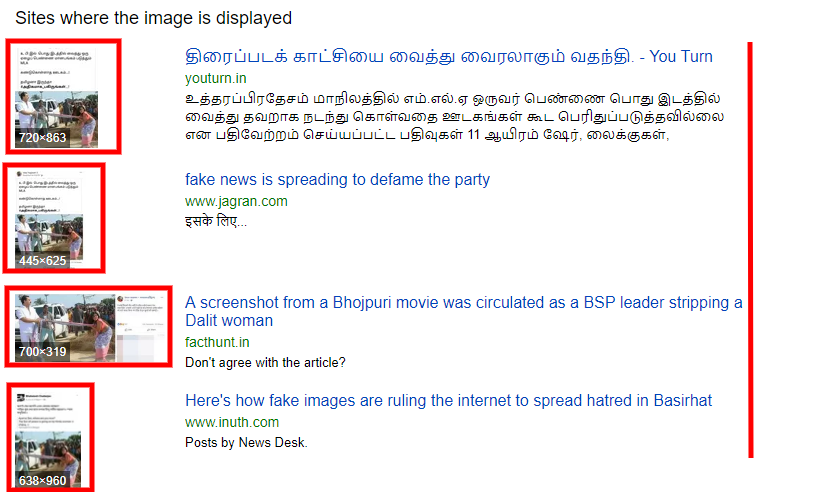The height and width of the screenshot is (492, 826).
Task: Click the 'Don't agree with the article?' snippet
Action: point(265,363)
